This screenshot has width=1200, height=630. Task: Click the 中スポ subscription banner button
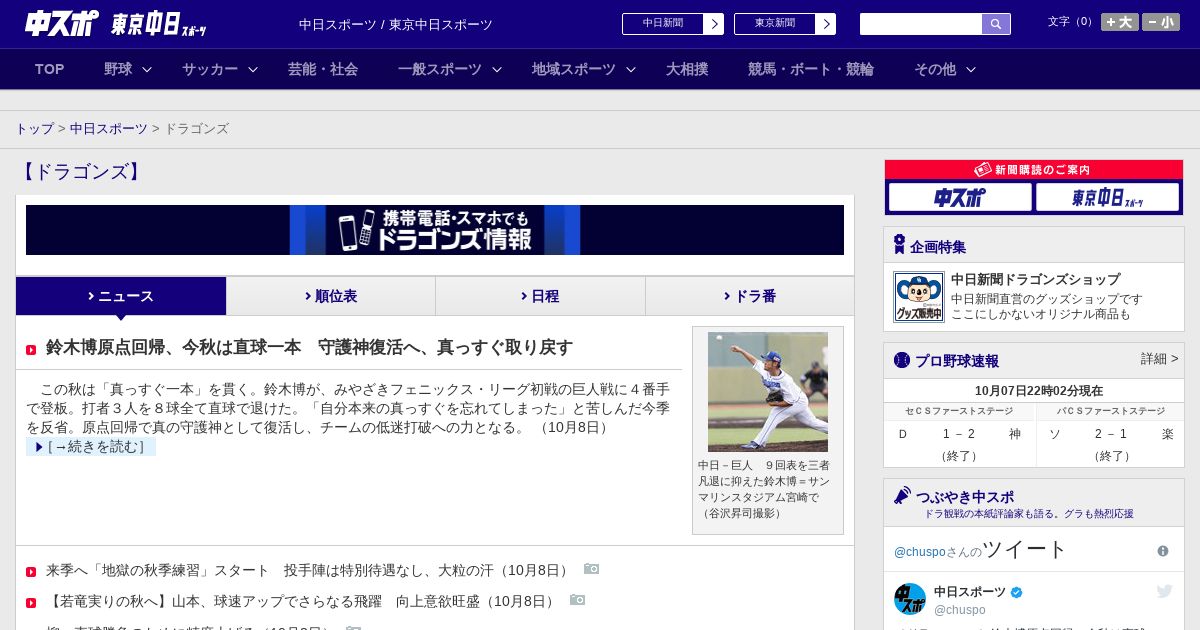coord(960,197)
